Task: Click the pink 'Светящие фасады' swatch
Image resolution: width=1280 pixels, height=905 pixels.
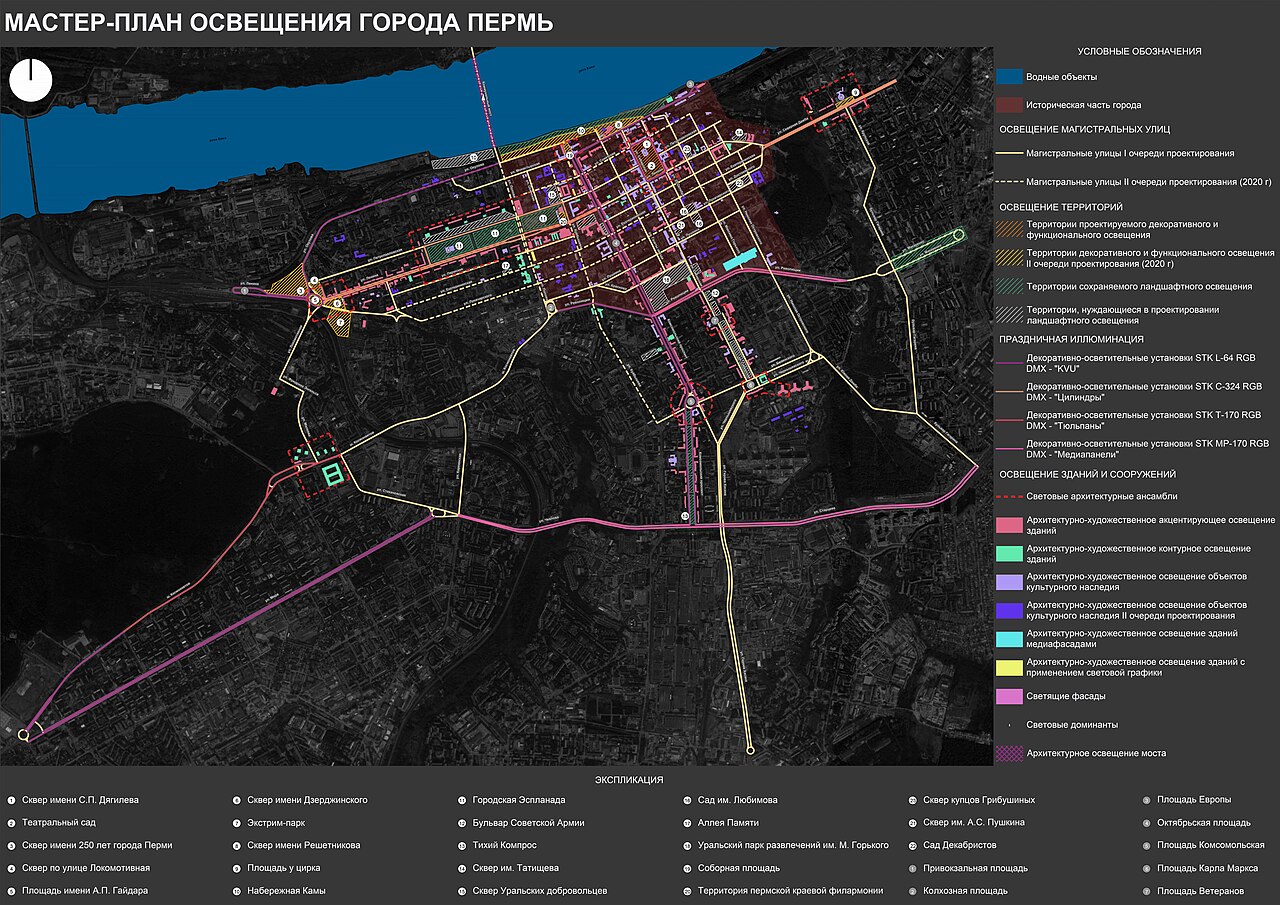Action: [x=1008, y=696]
